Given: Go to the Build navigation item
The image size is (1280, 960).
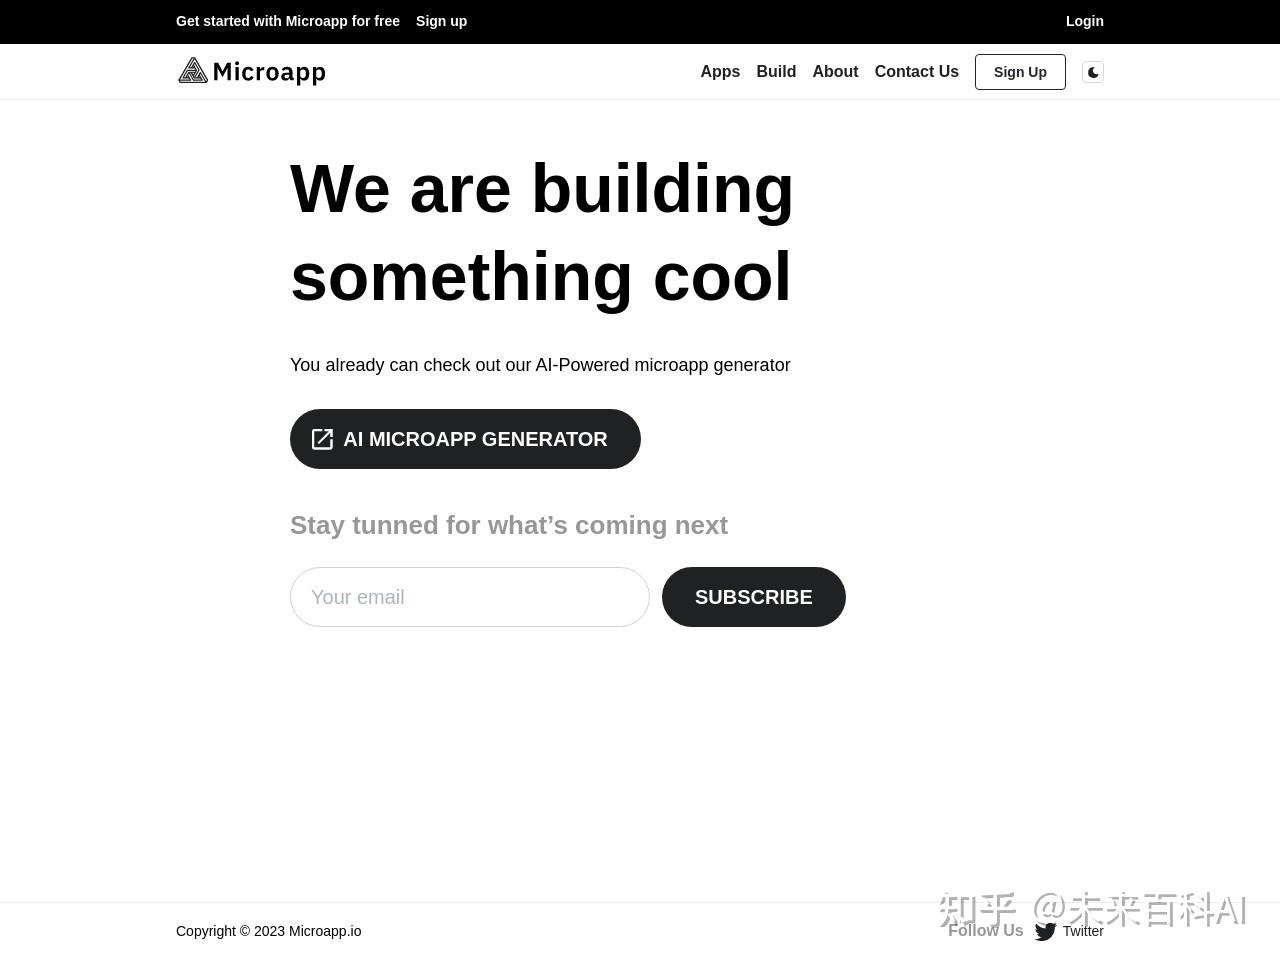Looking at the screenshot, I should pos(776,72).
